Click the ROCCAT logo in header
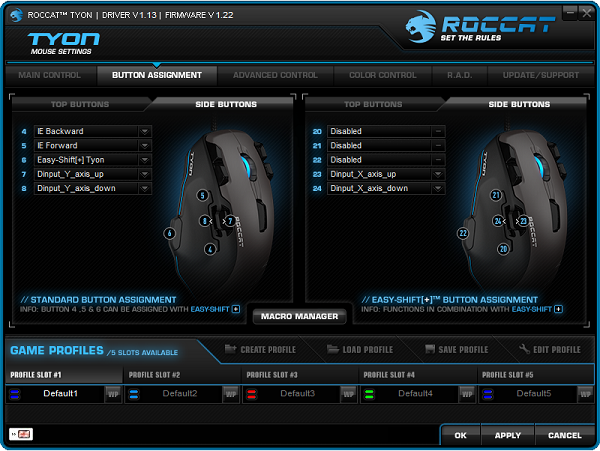Viewport: 600px width, 451px height. (480, 27)
